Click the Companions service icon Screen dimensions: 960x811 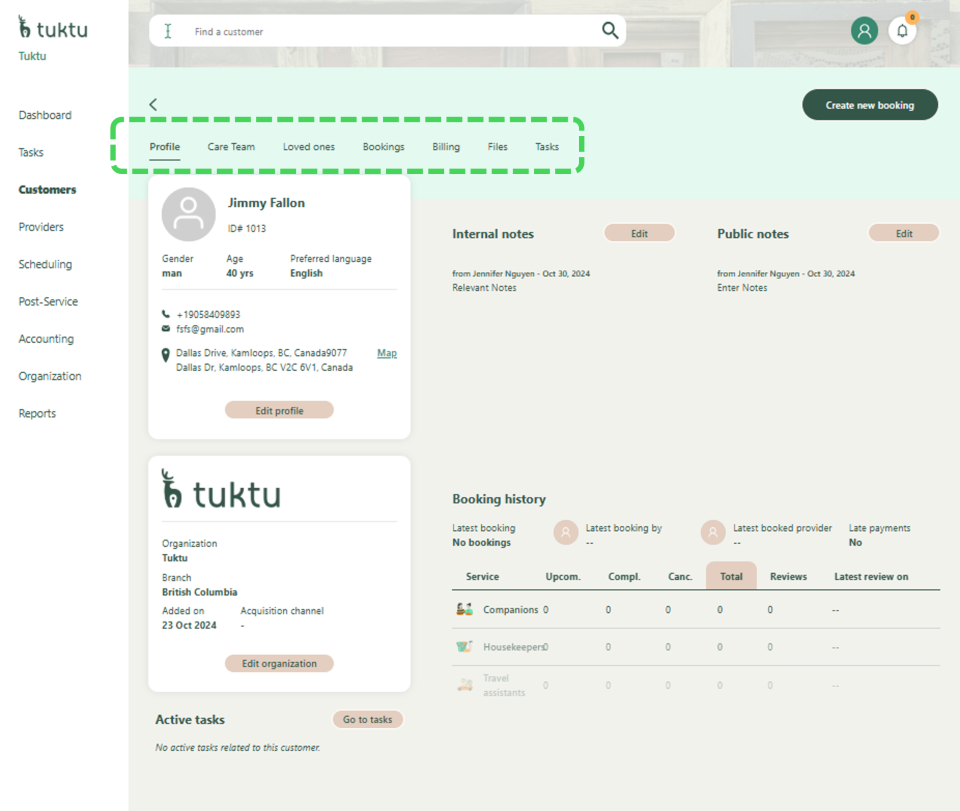tap(464, 609)
